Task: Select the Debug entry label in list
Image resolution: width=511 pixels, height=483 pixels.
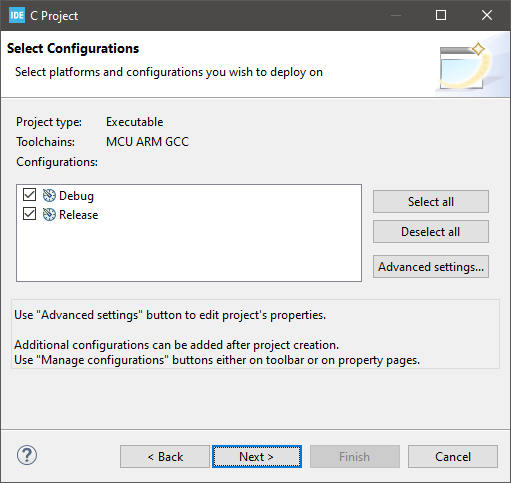Action: [x=76, y=196]
